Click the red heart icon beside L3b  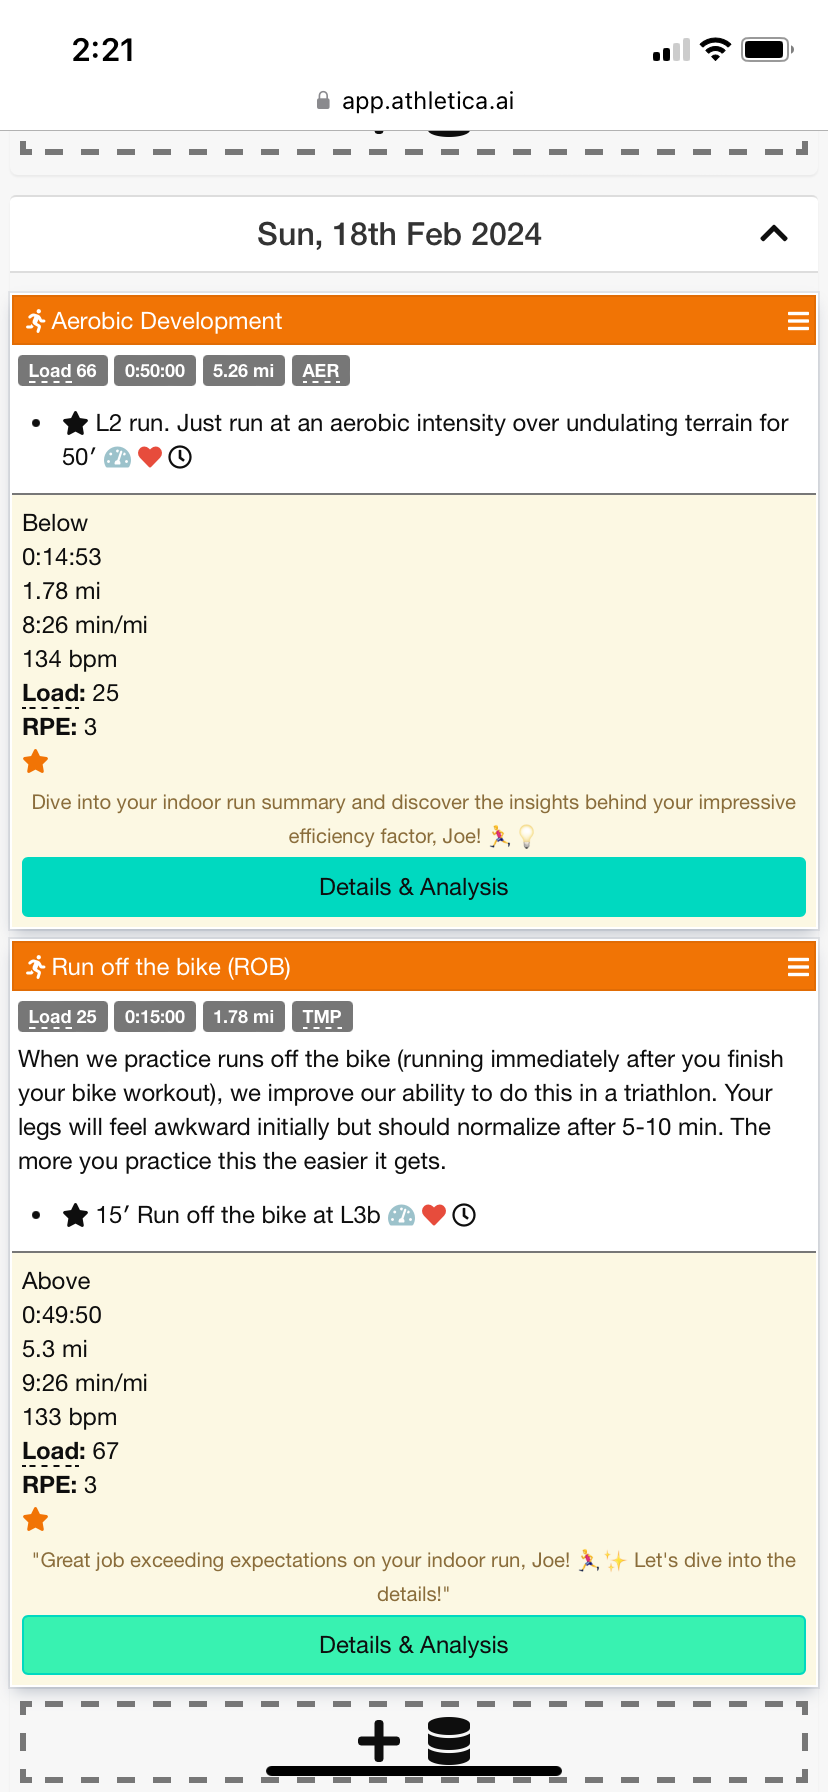point(433,1216)
